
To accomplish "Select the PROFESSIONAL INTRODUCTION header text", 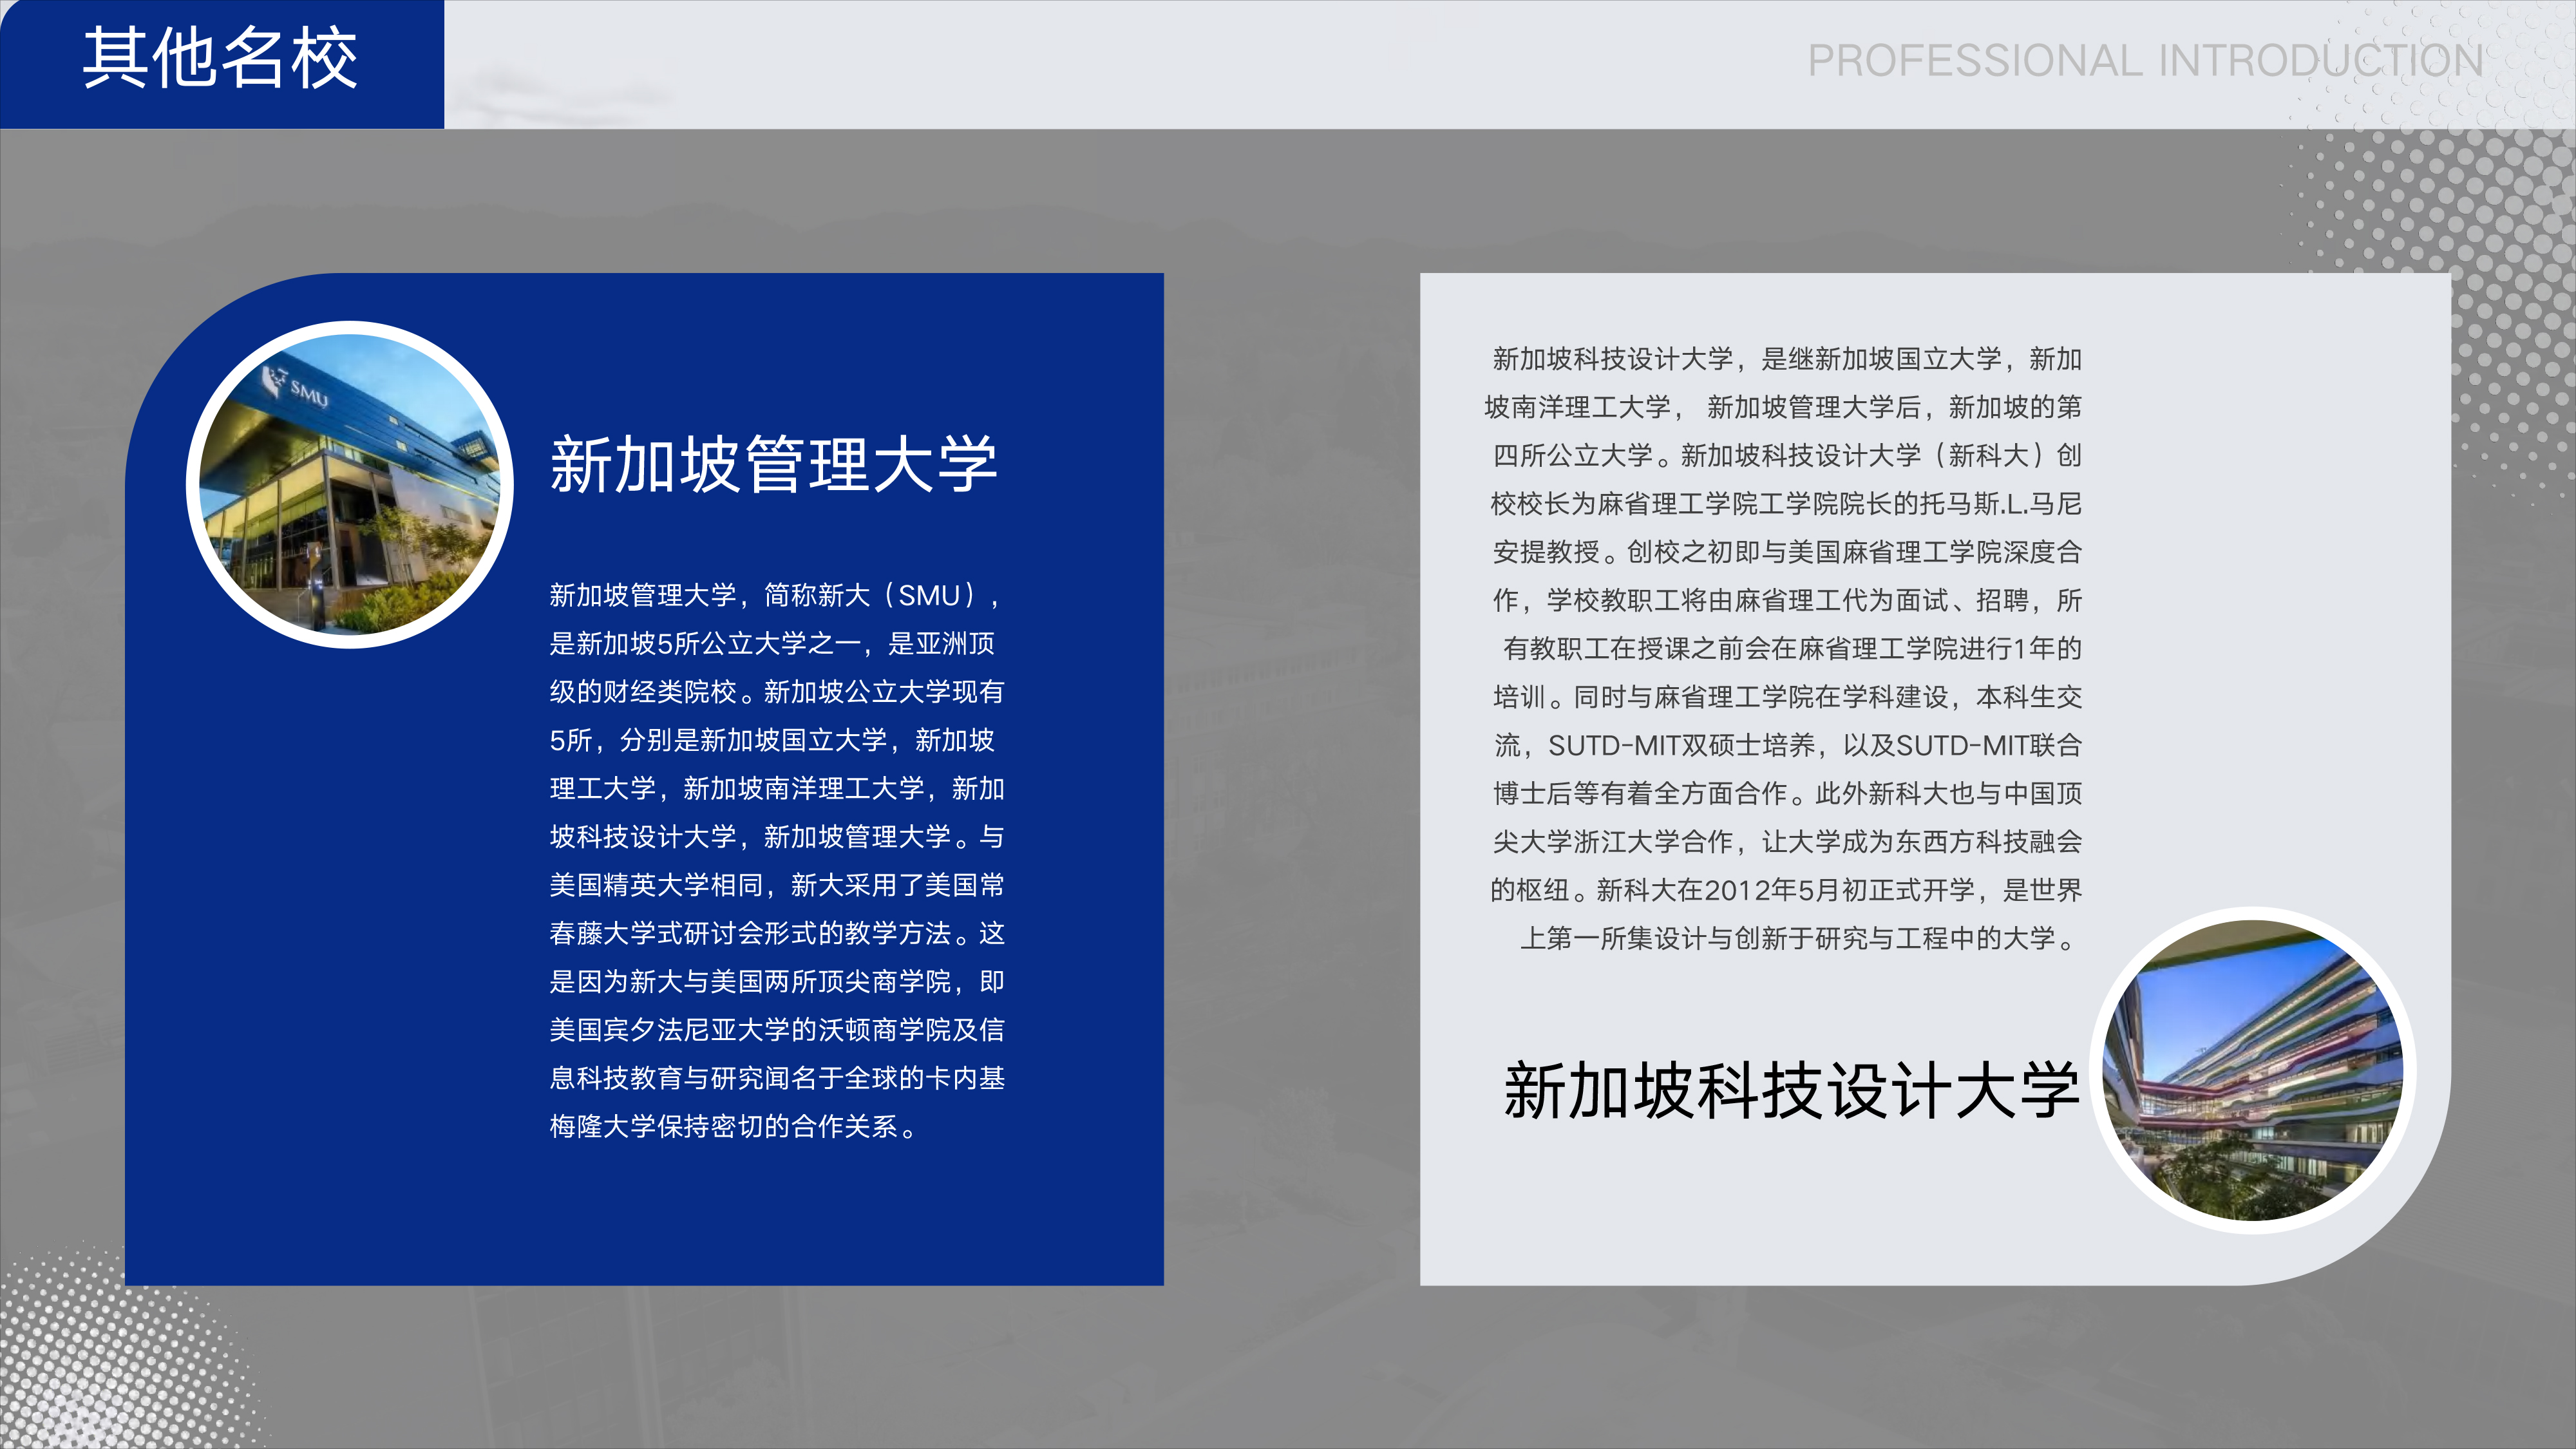I will click(x=2145, y=61).
